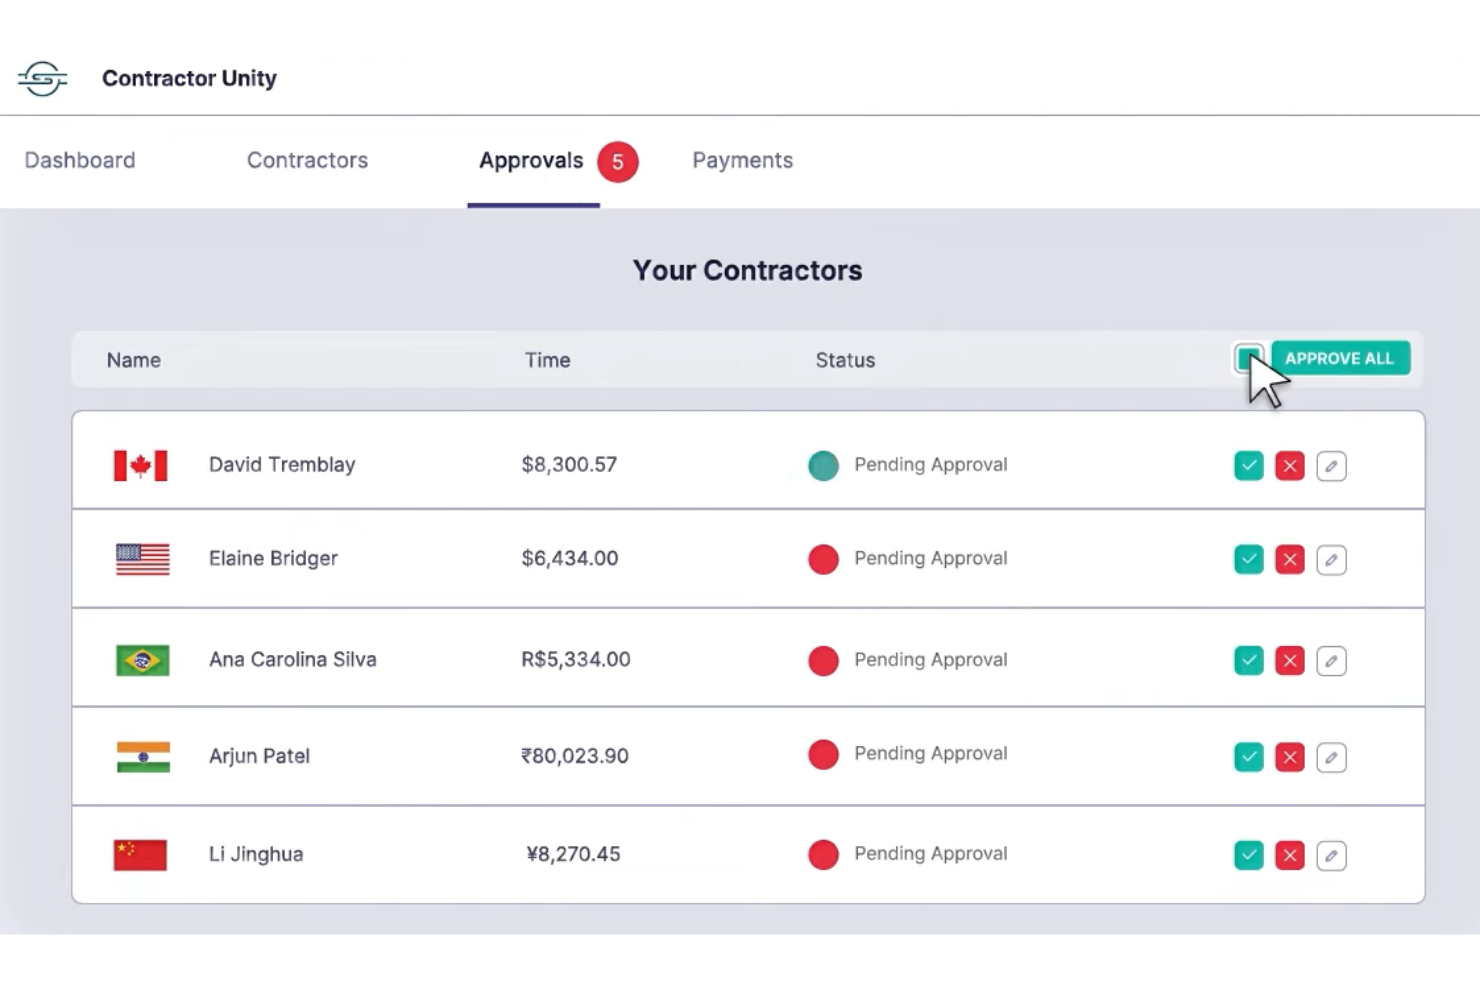Click the APPROVE ALL button
The height and width of the screenshot is (987, 1480).
[x=1340, y=358]
